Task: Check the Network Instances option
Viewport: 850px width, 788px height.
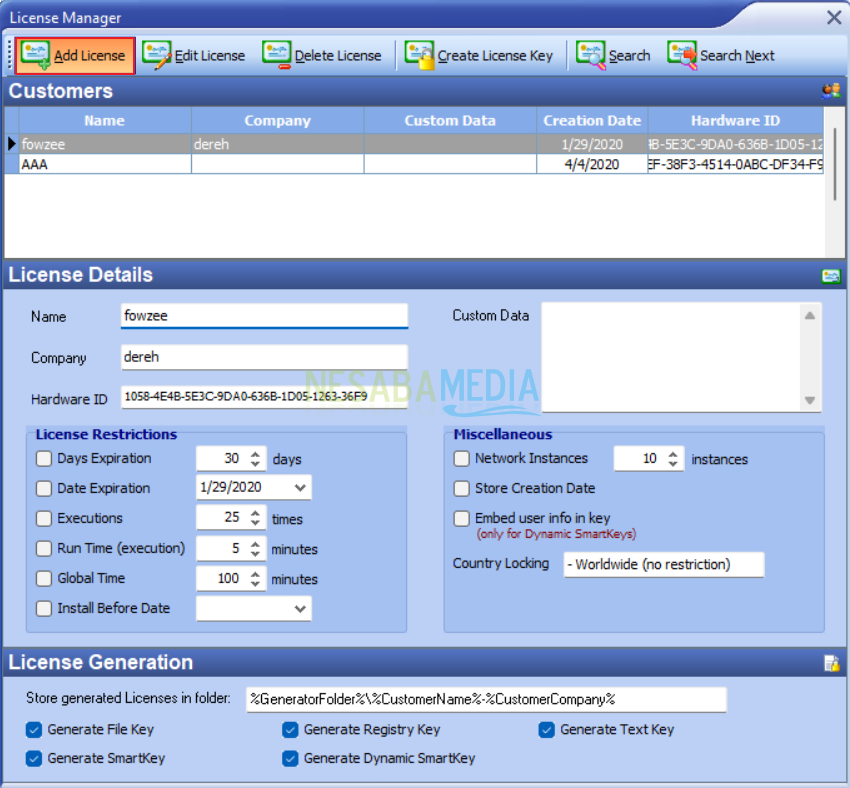Action: [x=461, y=459]
